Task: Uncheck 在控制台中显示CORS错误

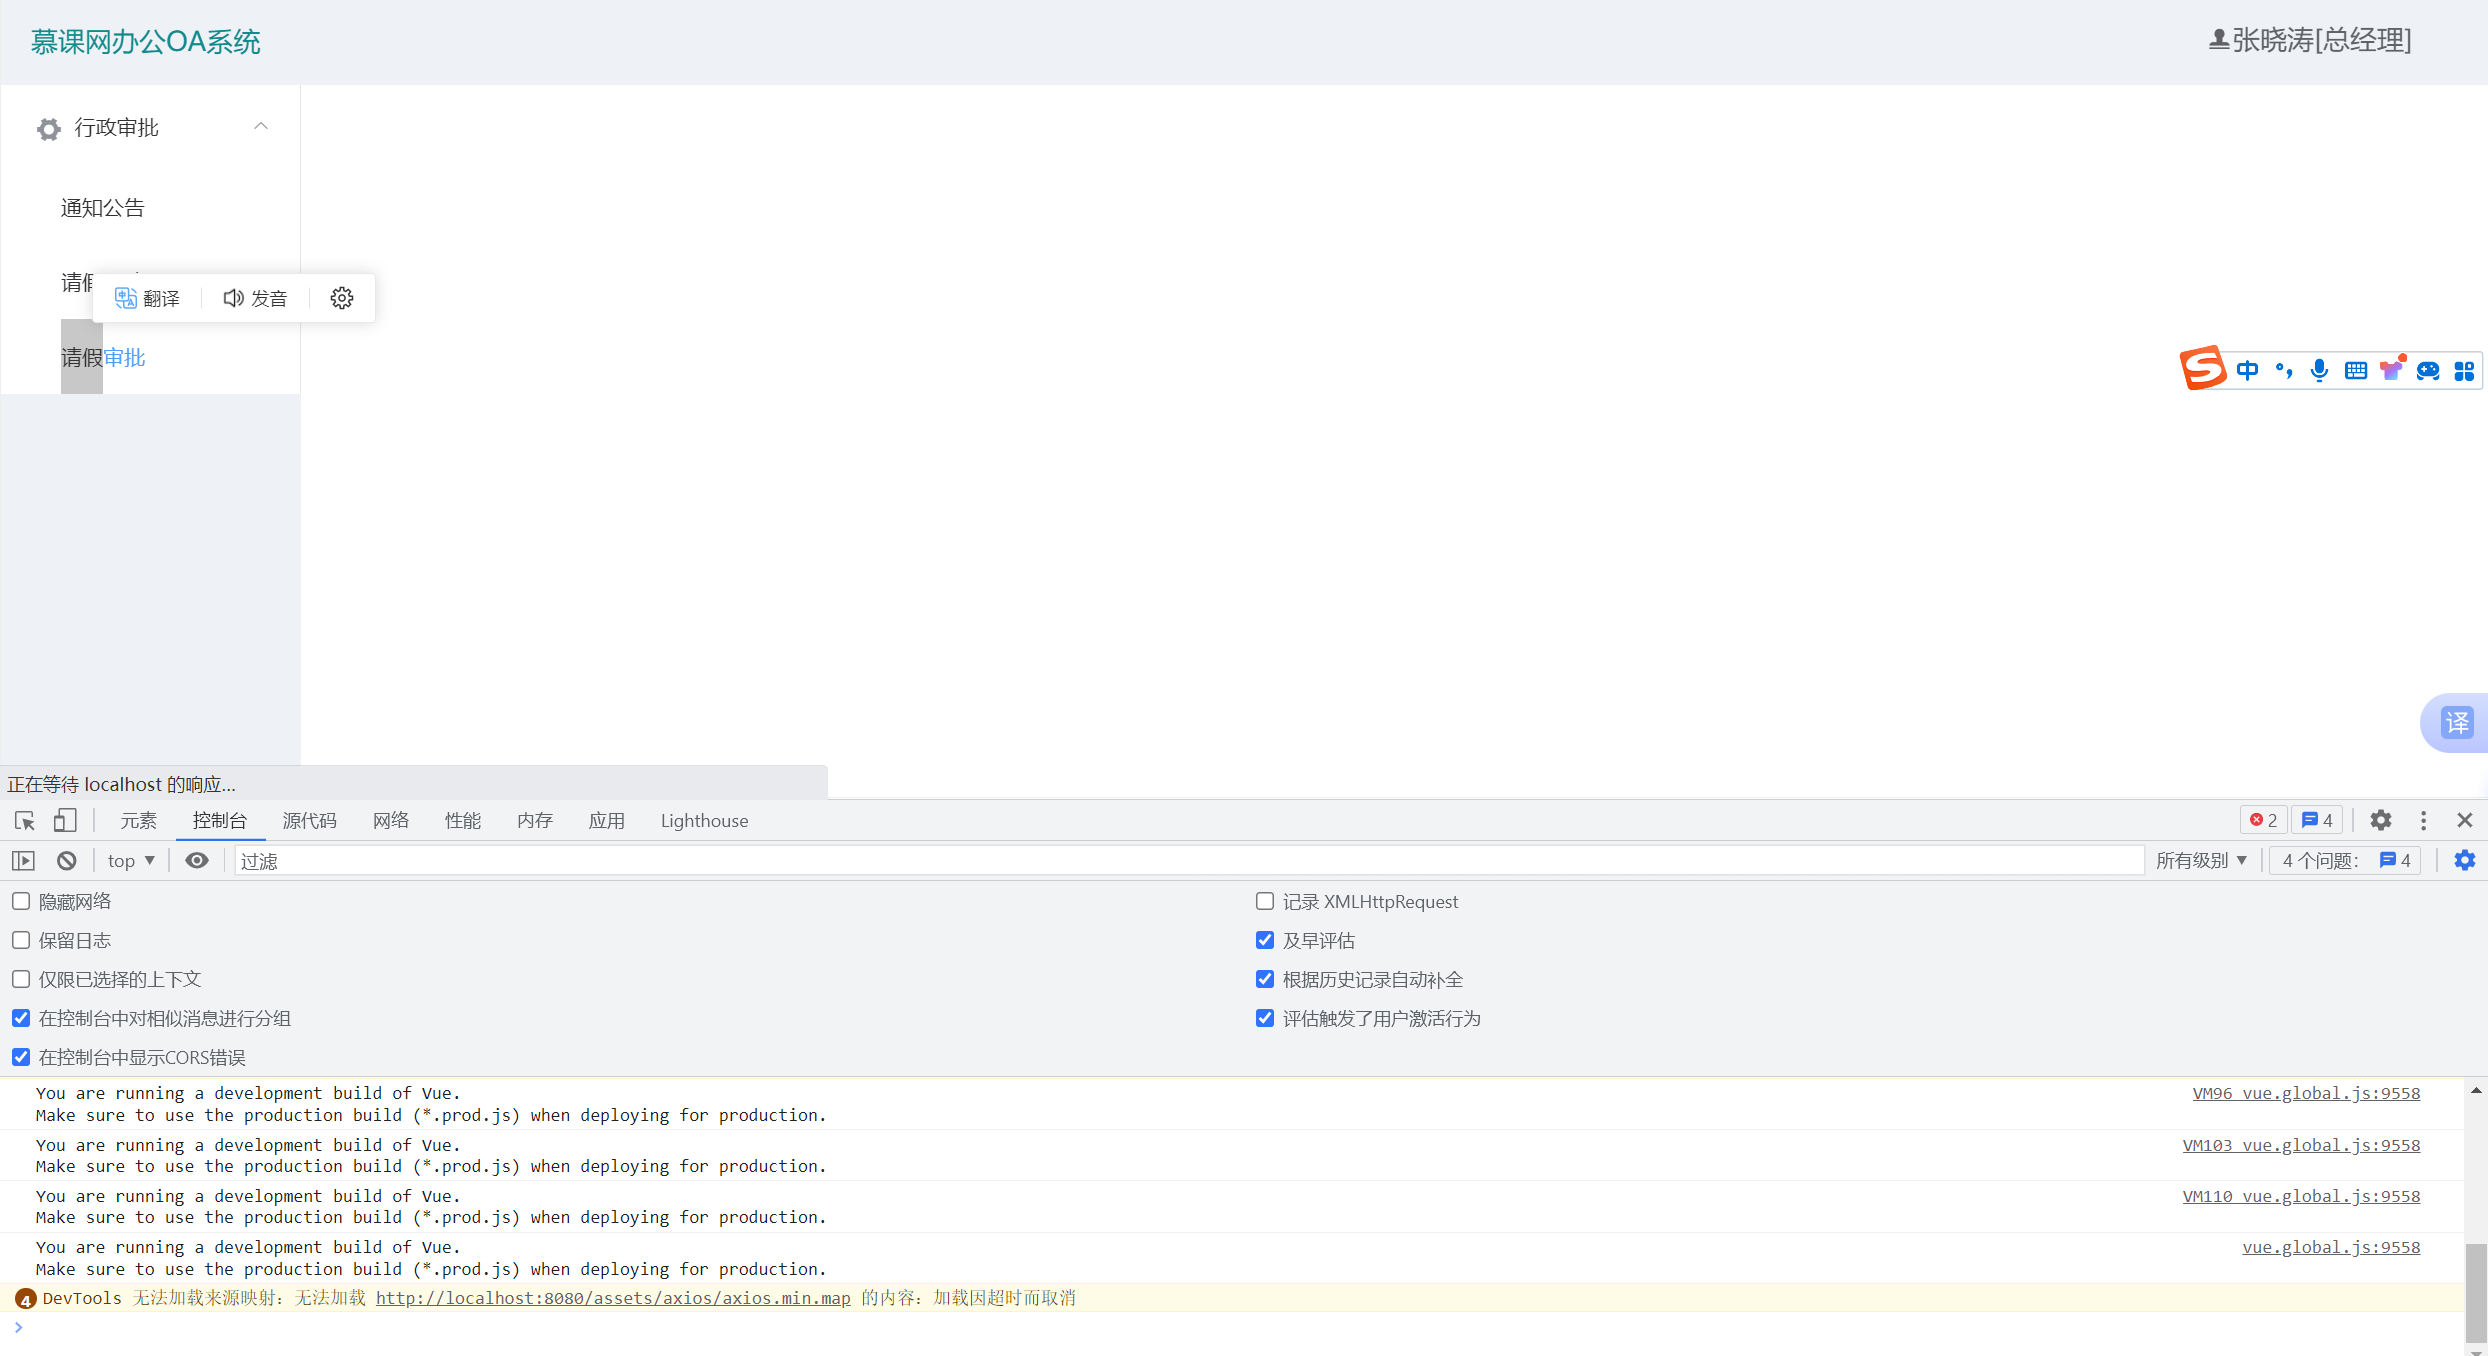Action: 21,1057
